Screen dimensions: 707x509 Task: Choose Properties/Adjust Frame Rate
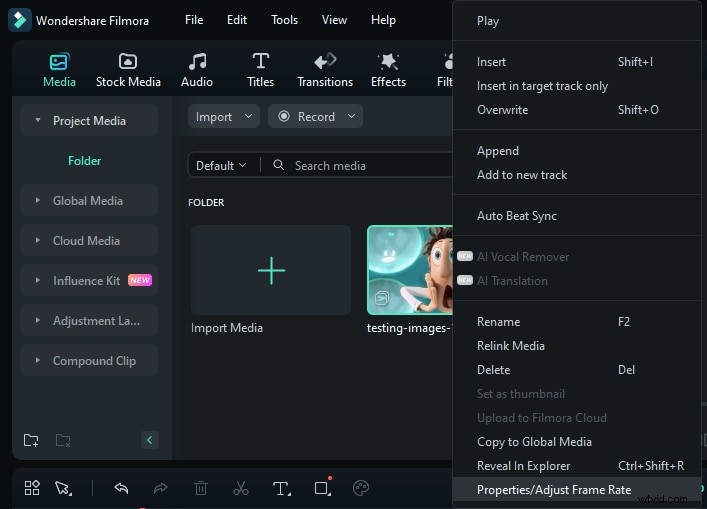[x=577, y=490]
